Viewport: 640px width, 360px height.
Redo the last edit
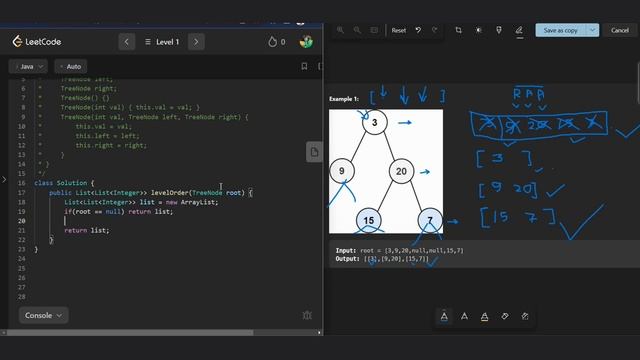pos(435,30)
